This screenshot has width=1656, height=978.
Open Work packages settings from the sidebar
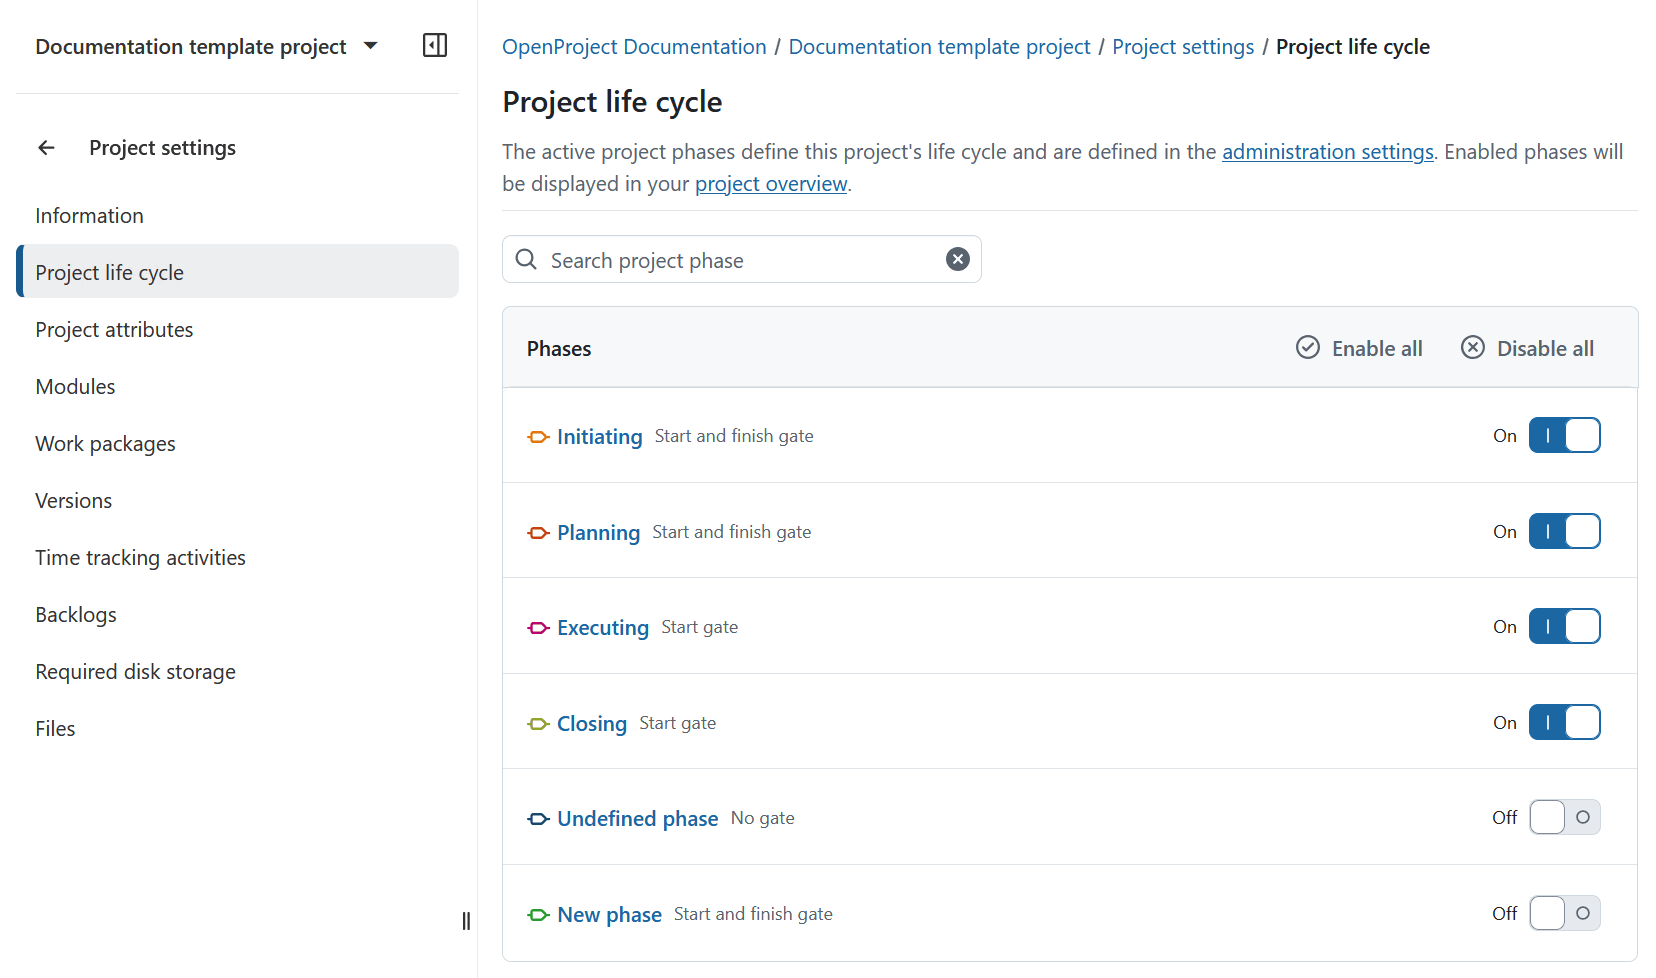pos(105,443)
